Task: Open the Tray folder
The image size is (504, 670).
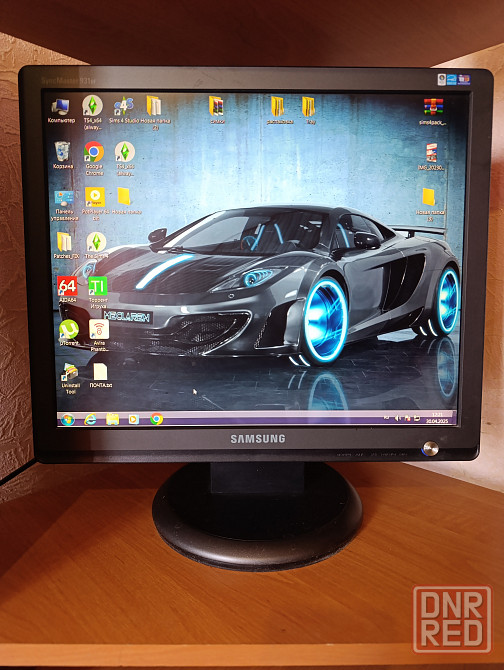Action: click(x=309, y=110)
